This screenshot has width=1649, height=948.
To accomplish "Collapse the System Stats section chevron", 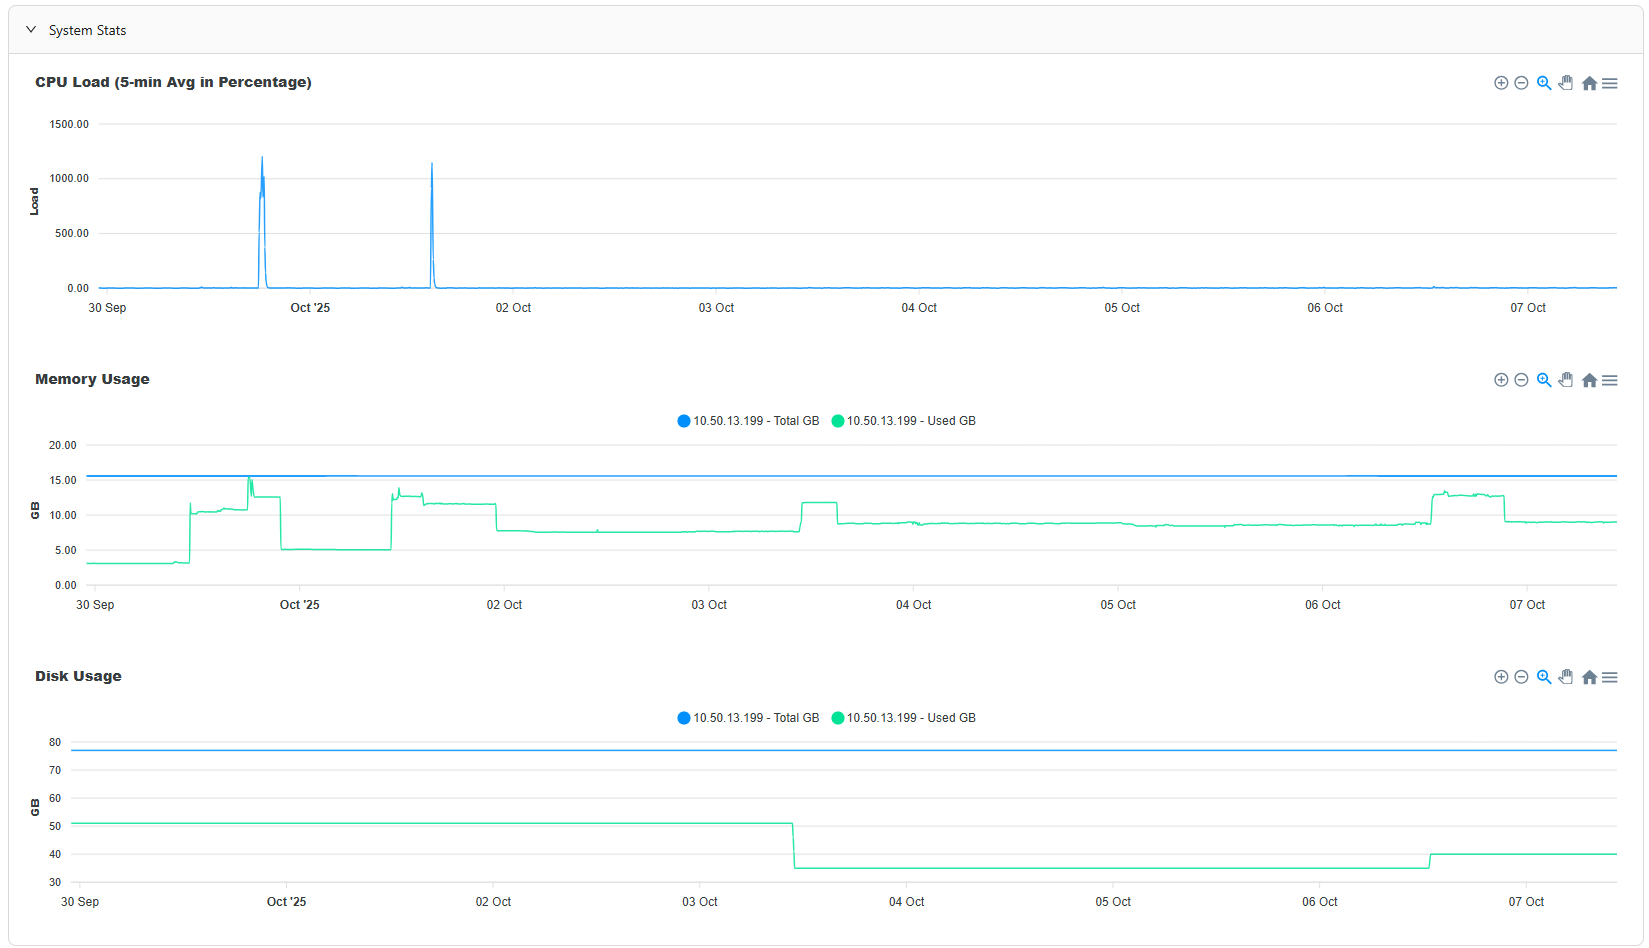I will (31, 30).
